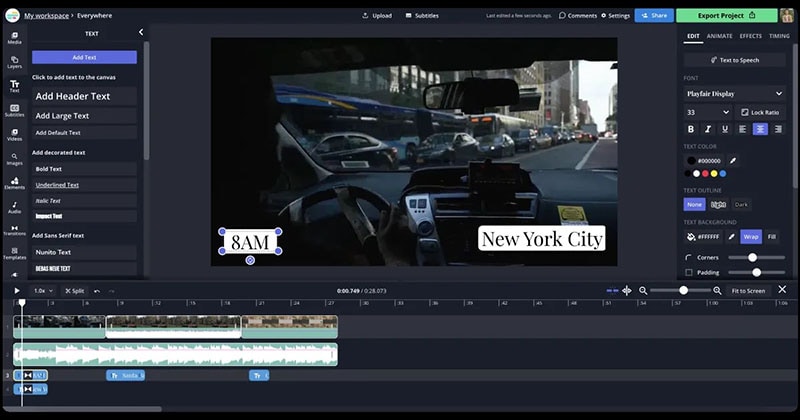The height and width of the screenshot is (420, 800).
Task: Open the Transitions sidebar panel
Action: point(14,231)
